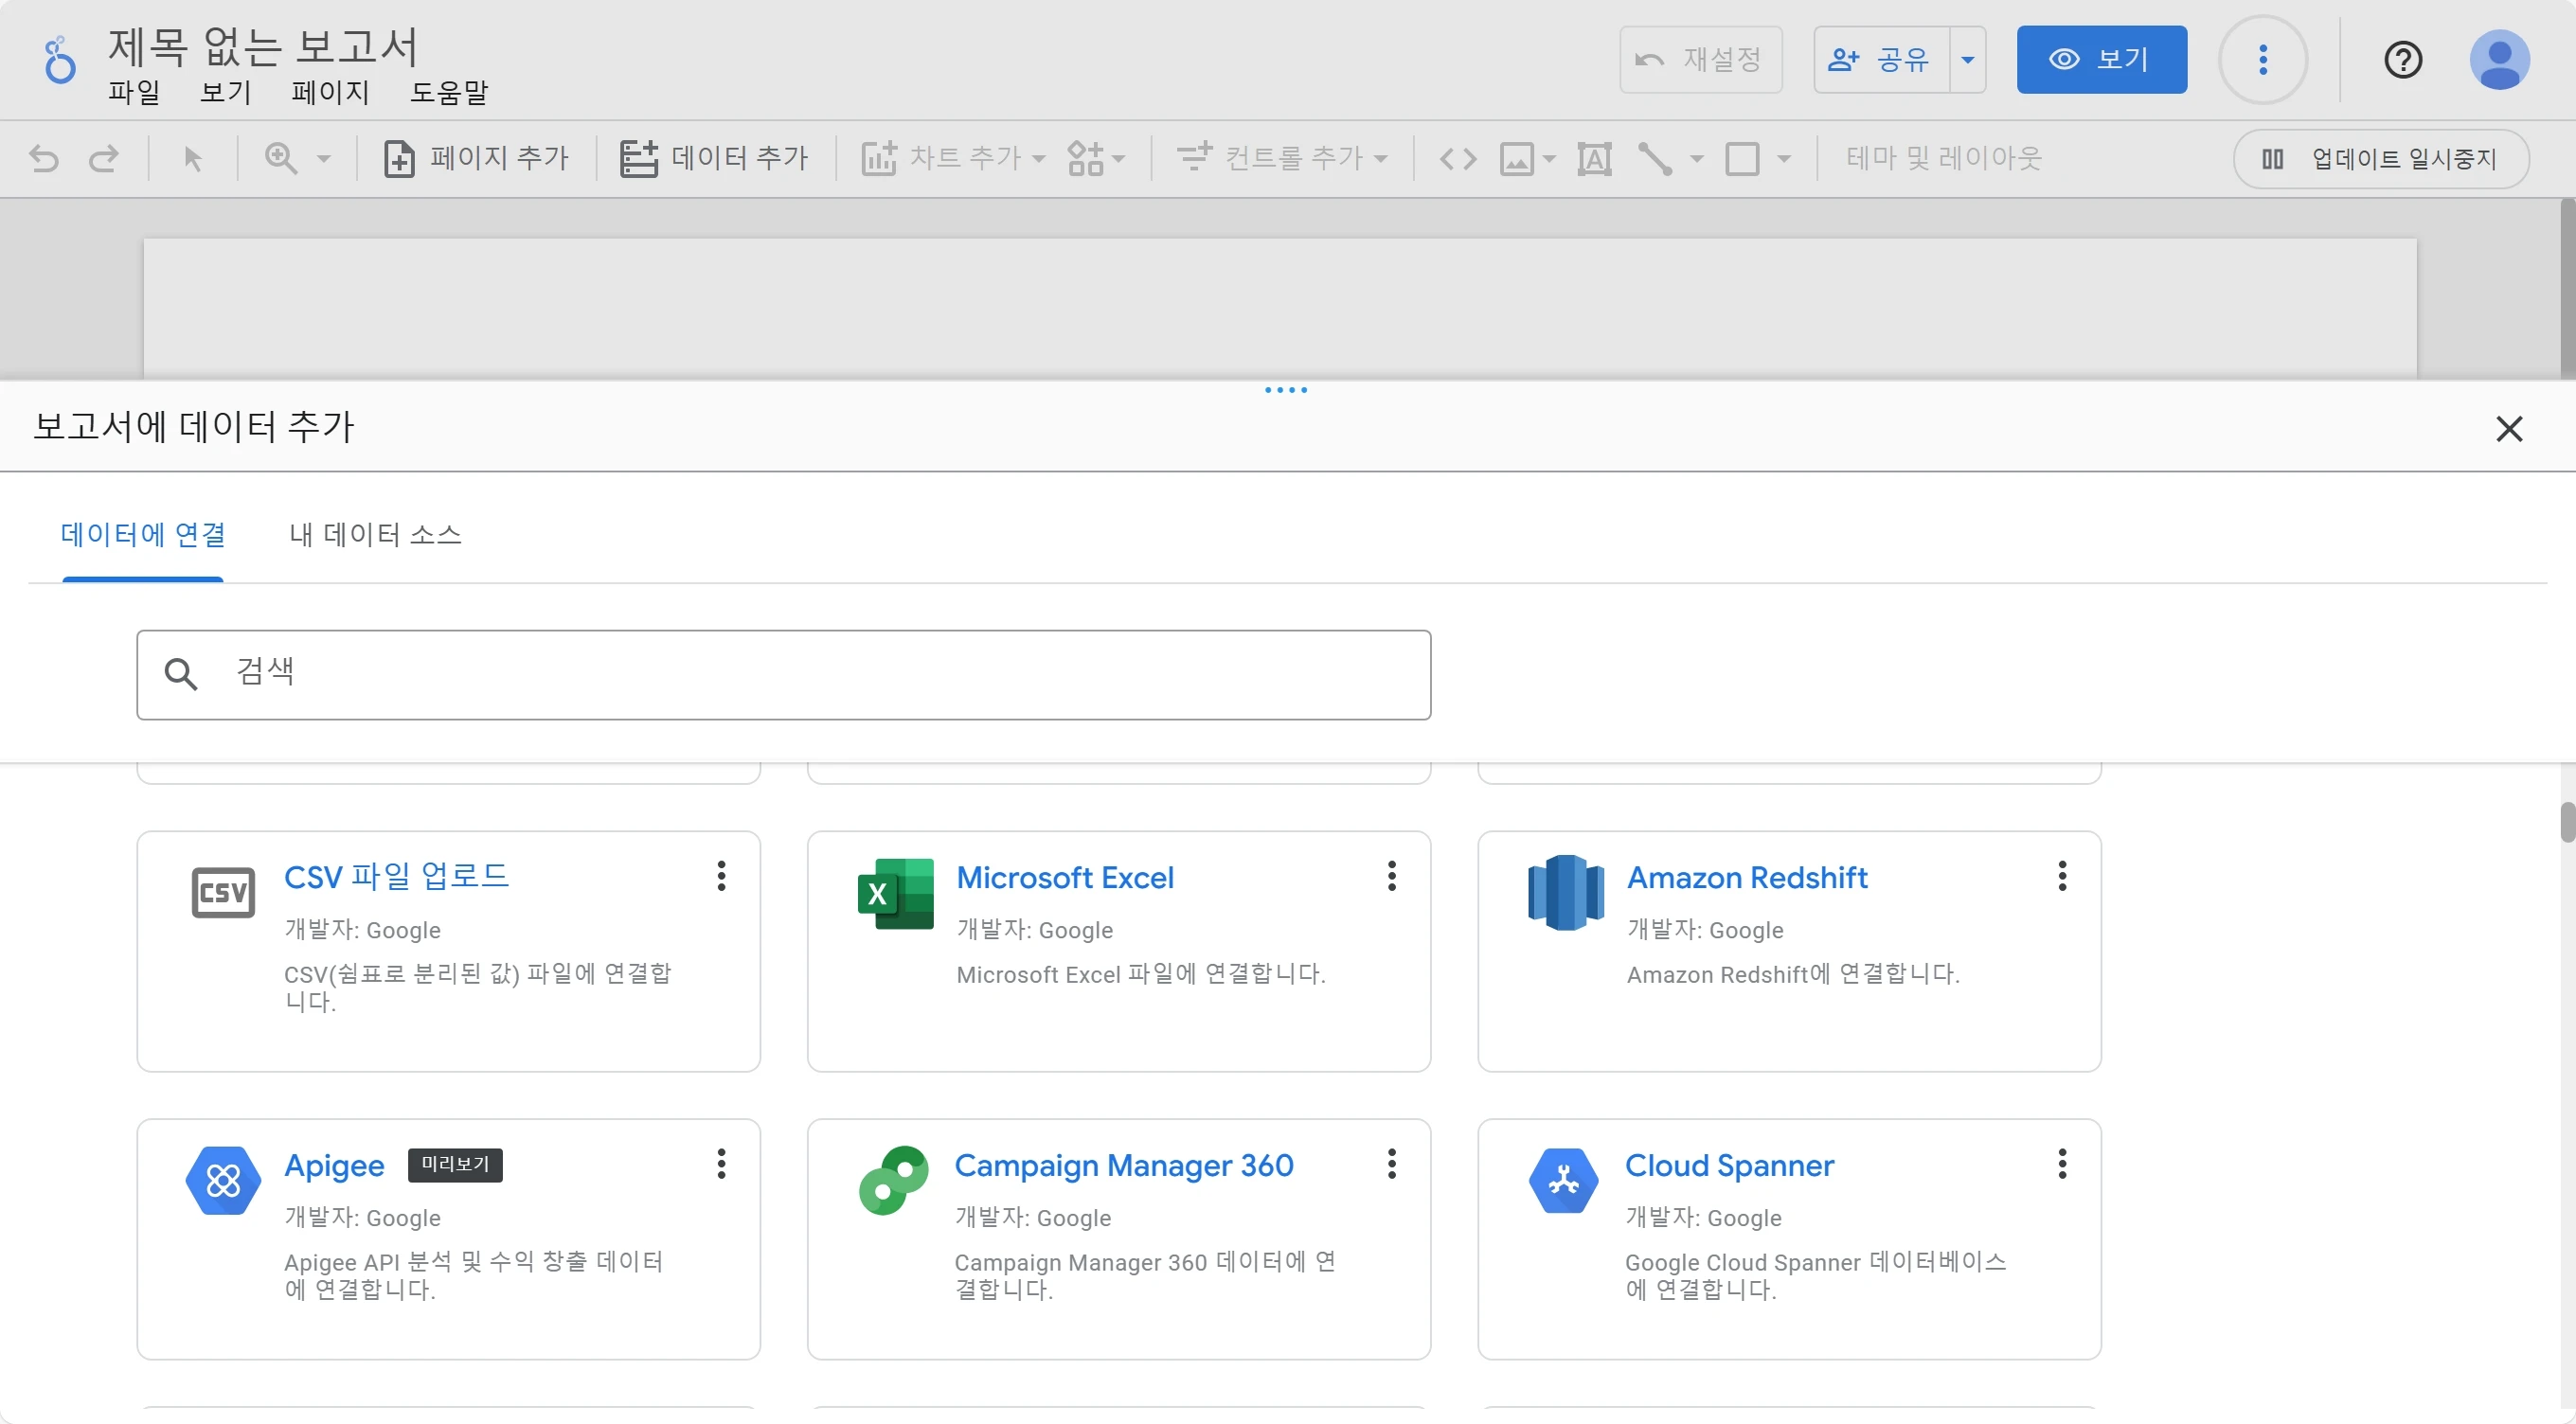The height and width of the screenshot is (1424, 2576).
Task: Click the Looker Studio logo icon
Action: point(59,61)
